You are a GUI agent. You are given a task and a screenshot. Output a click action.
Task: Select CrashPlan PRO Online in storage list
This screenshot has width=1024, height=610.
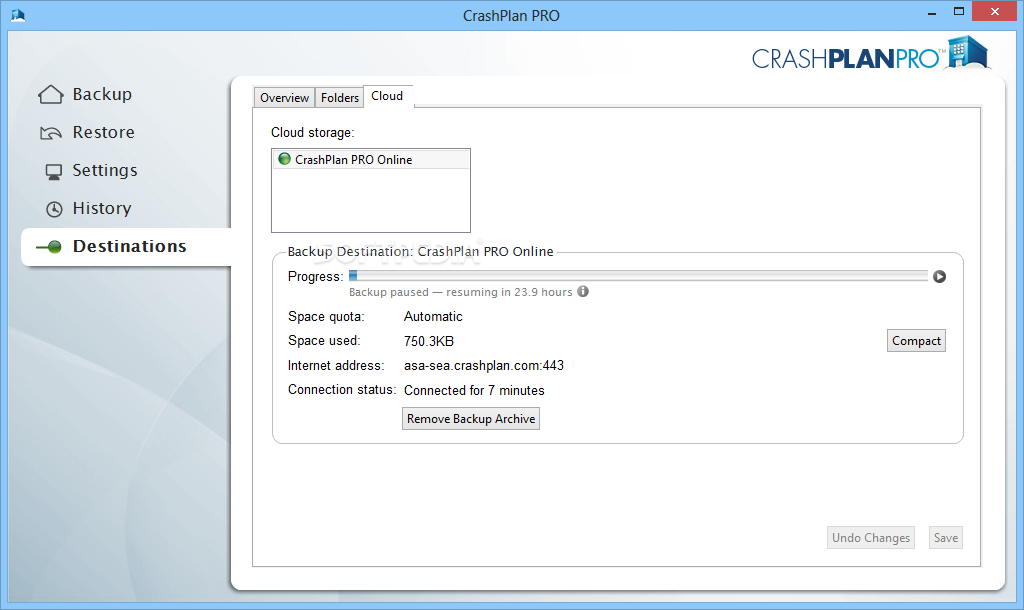click(x=371, y=159)
